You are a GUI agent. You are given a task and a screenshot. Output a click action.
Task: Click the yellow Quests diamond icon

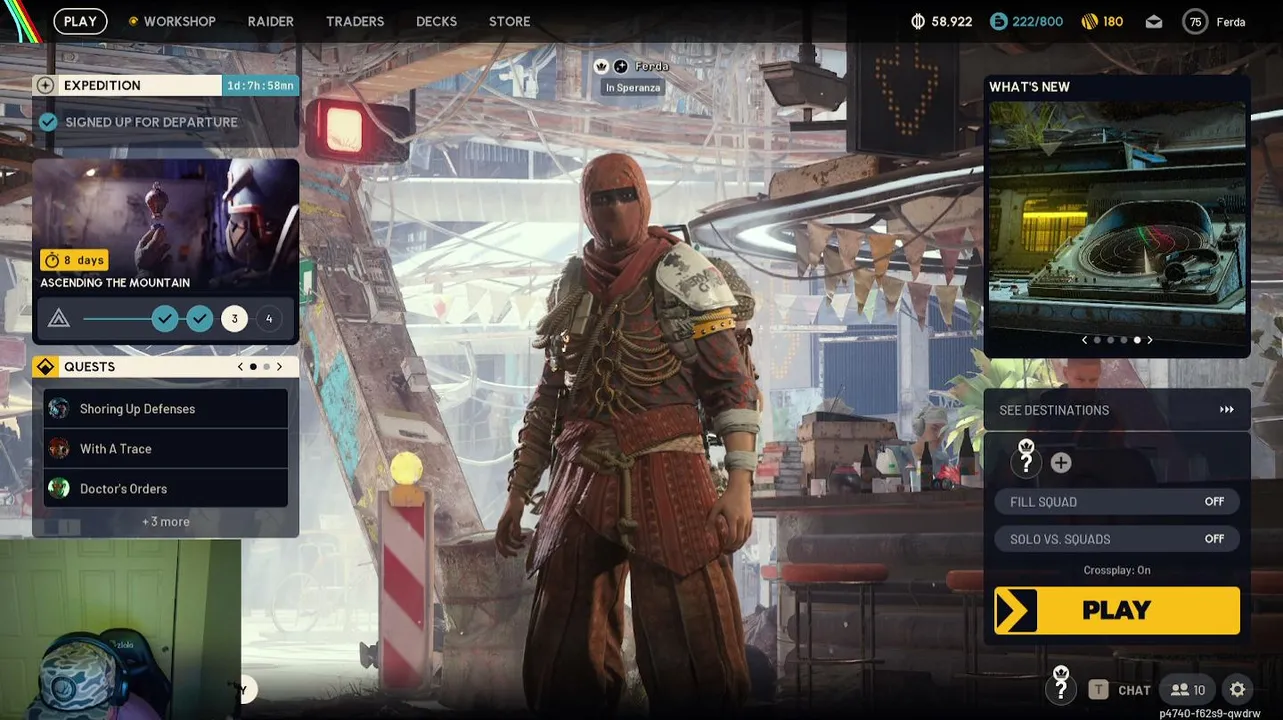45,367
